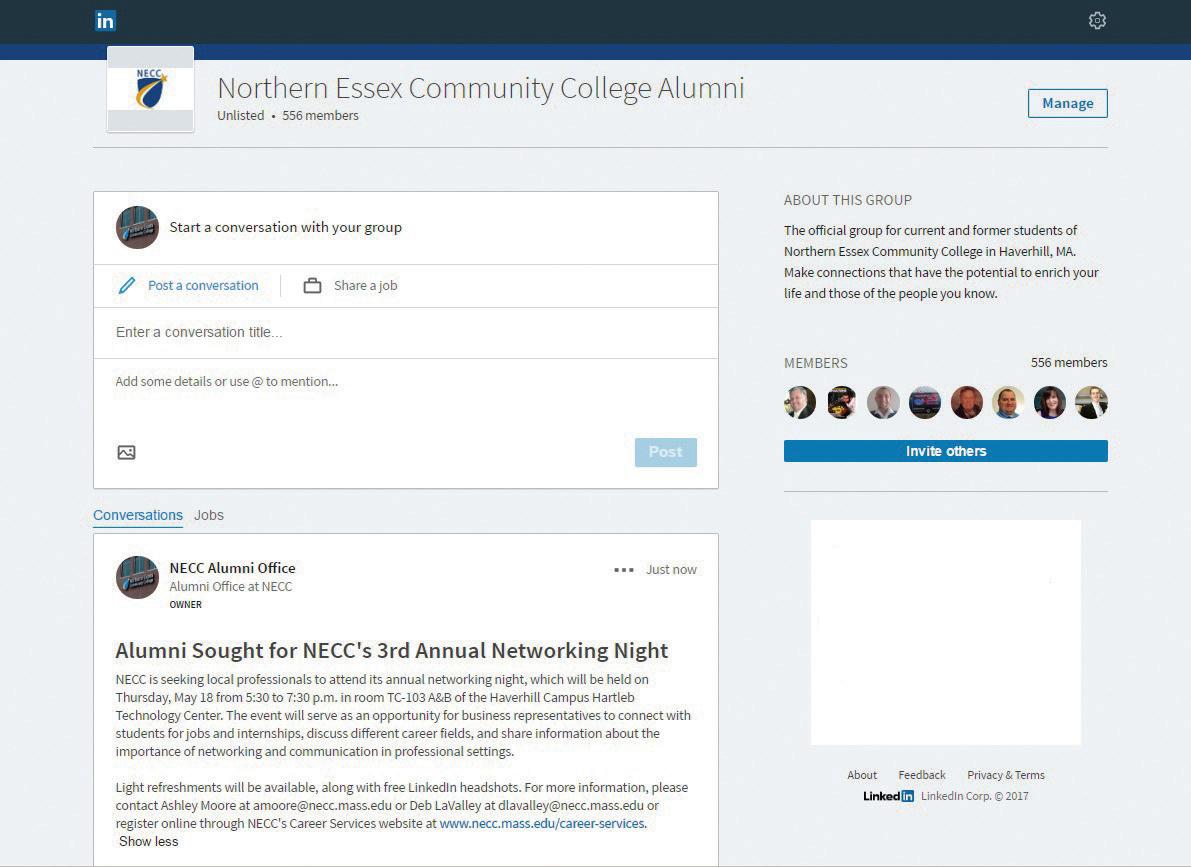This screenshot has width=1191, height=867.
Task: Select the Conversations tab
Action: click(x=138, y=516)
